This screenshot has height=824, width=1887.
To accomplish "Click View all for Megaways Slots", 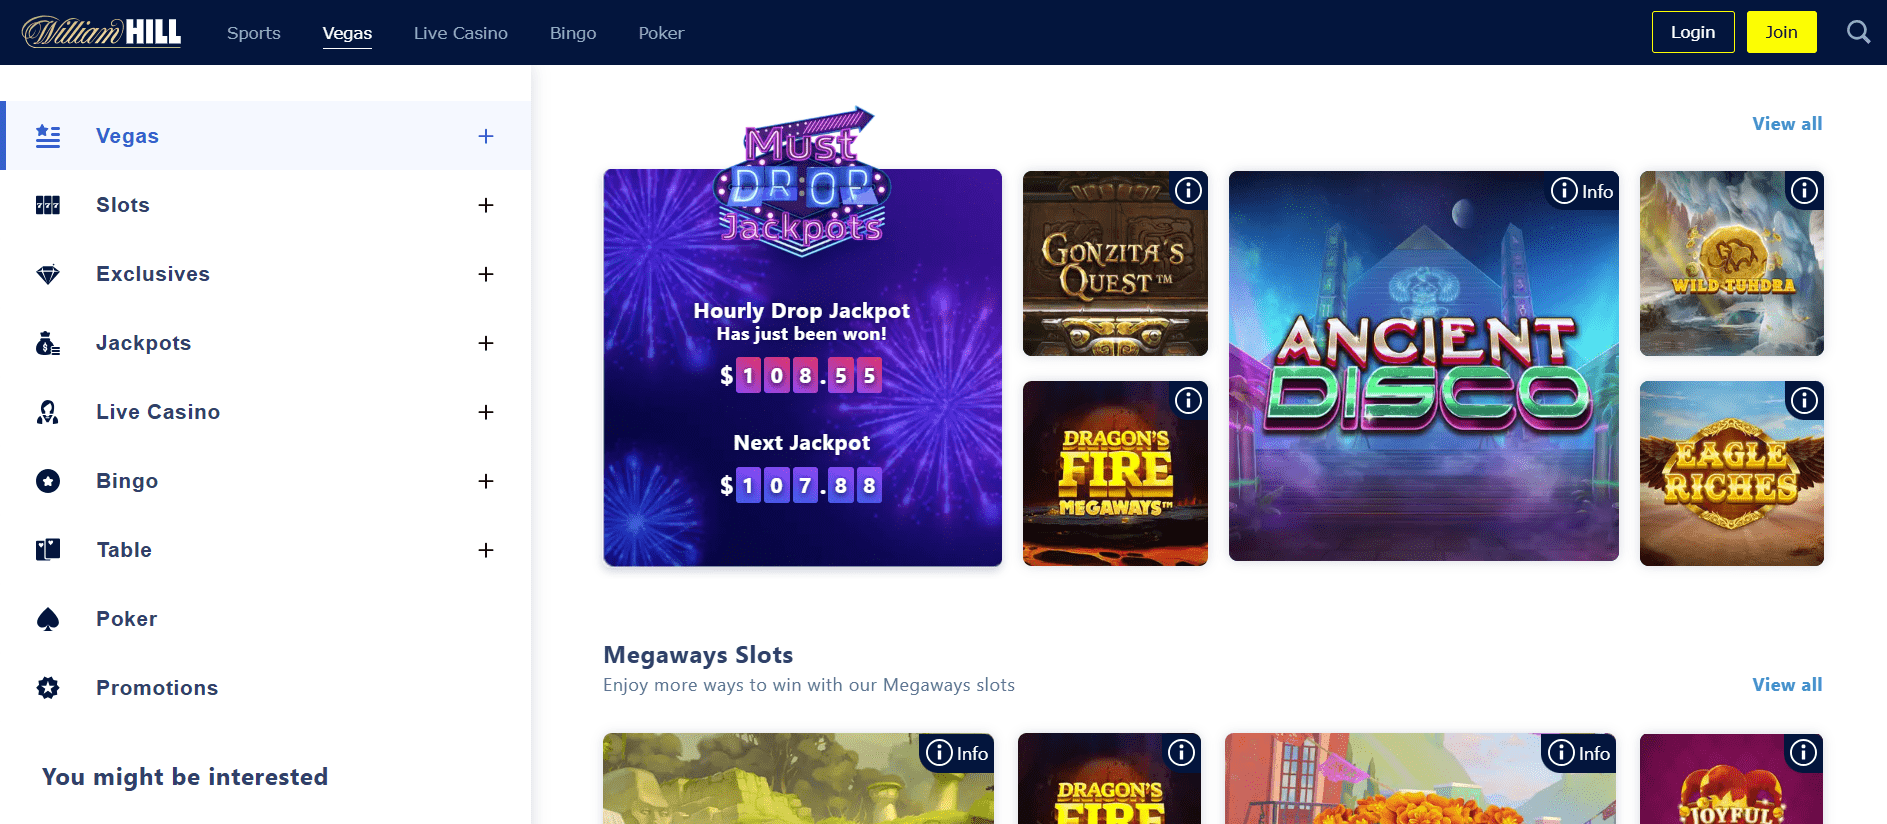I will pyautogui.click(x=1787, y=685).
